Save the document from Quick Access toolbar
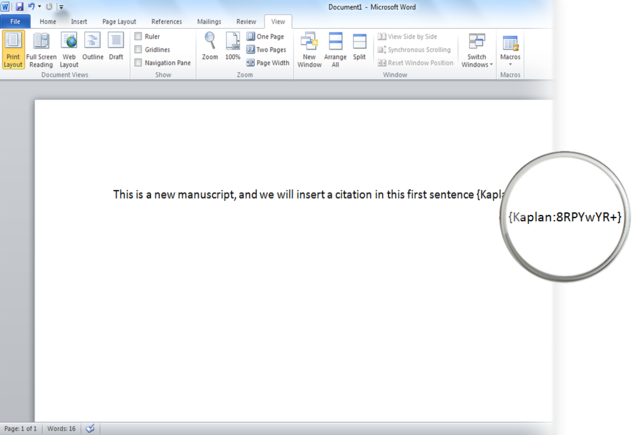This screenshot has width=640, height=435. 19,7
